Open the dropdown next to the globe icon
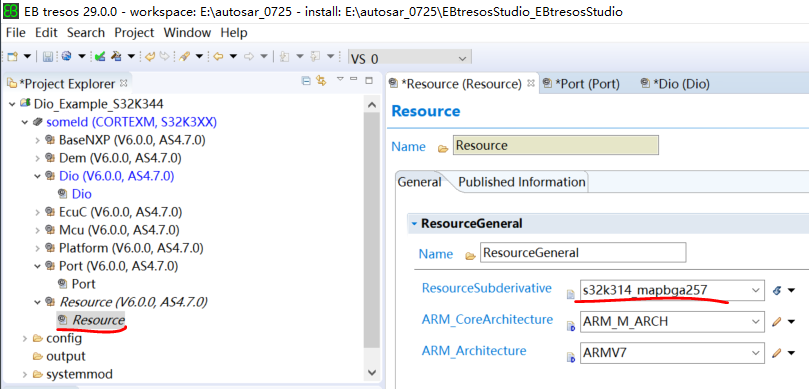 [82, 56]
